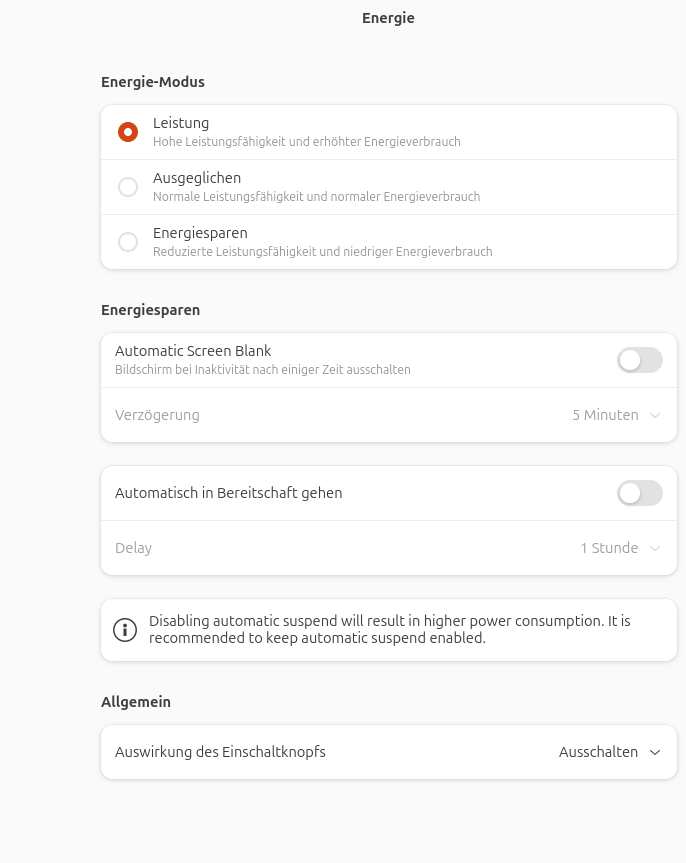Click the "Normale Leistungsfähigkeit" description under Ausgeglichen
Image resolution: width=686 pixels, height=863 pixels.
[x=316, y=197]
